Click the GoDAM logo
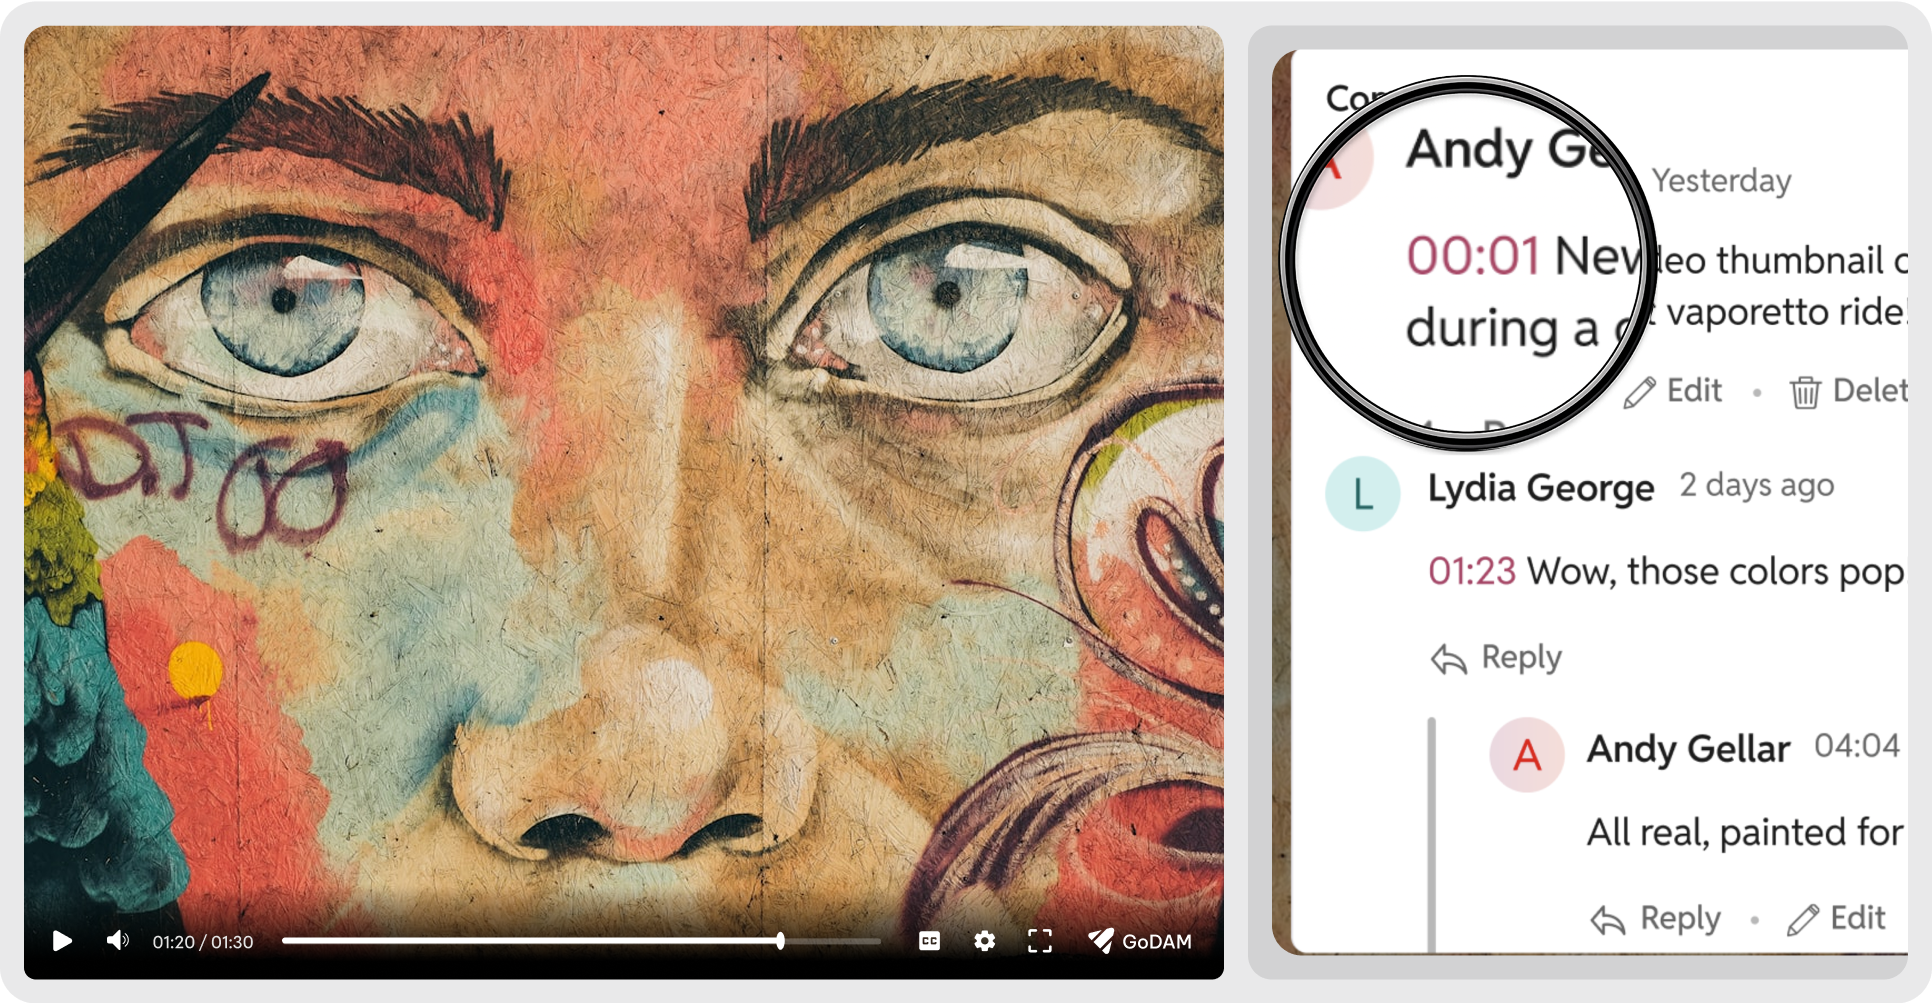The width and height of the screenshot is (1932, 1003). [1140, 941]
